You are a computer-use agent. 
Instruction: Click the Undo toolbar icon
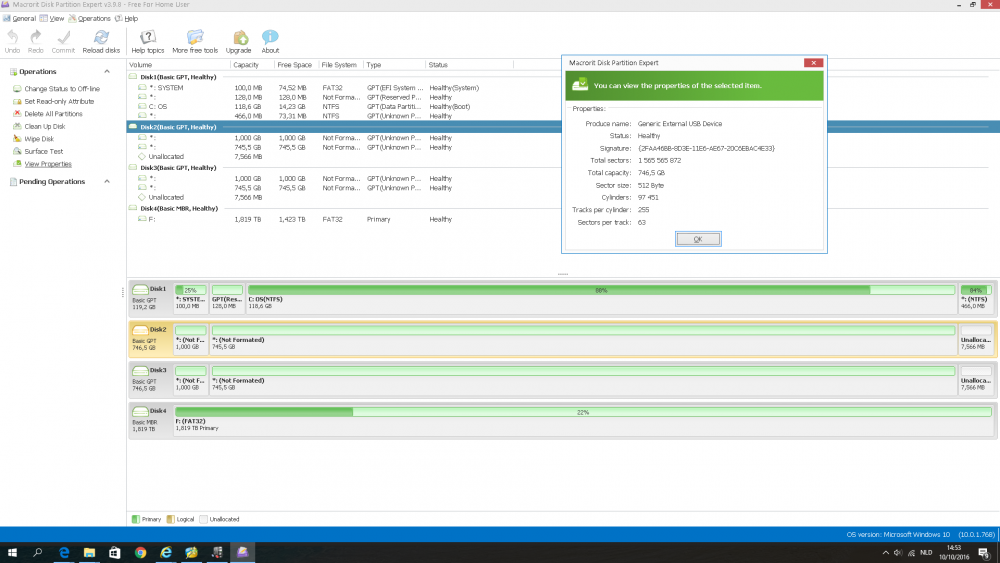pos(12,41)
